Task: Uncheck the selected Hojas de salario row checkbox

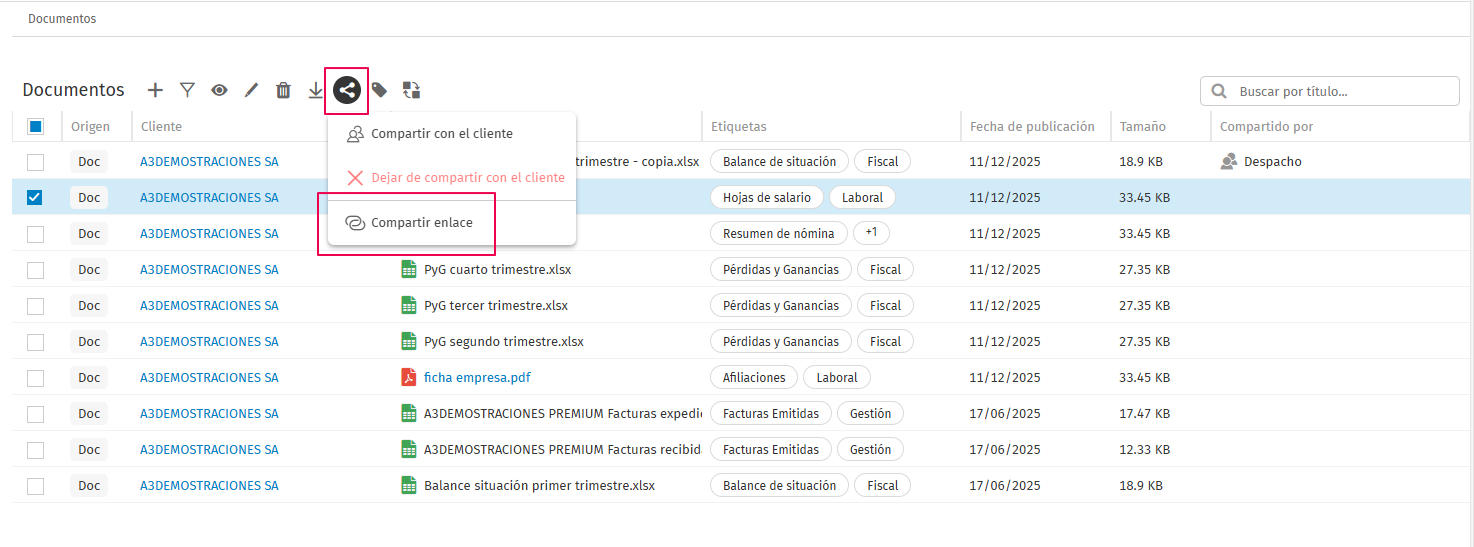Action: 35,197
